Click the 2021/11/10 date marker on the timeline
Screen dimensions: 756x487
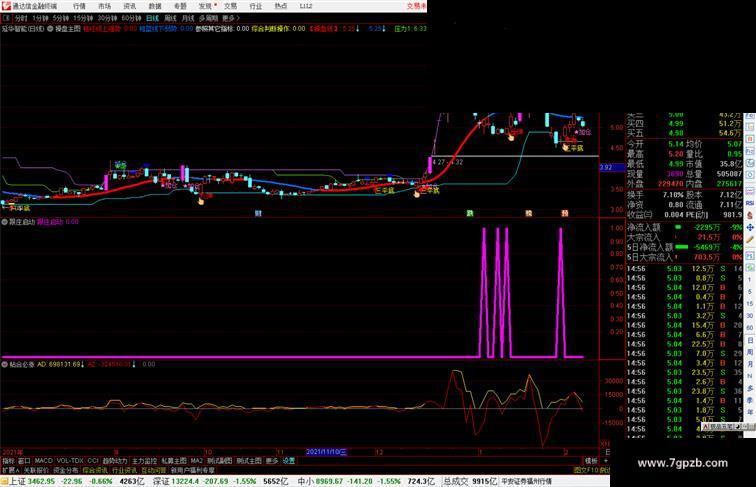(x=326, y=452)
